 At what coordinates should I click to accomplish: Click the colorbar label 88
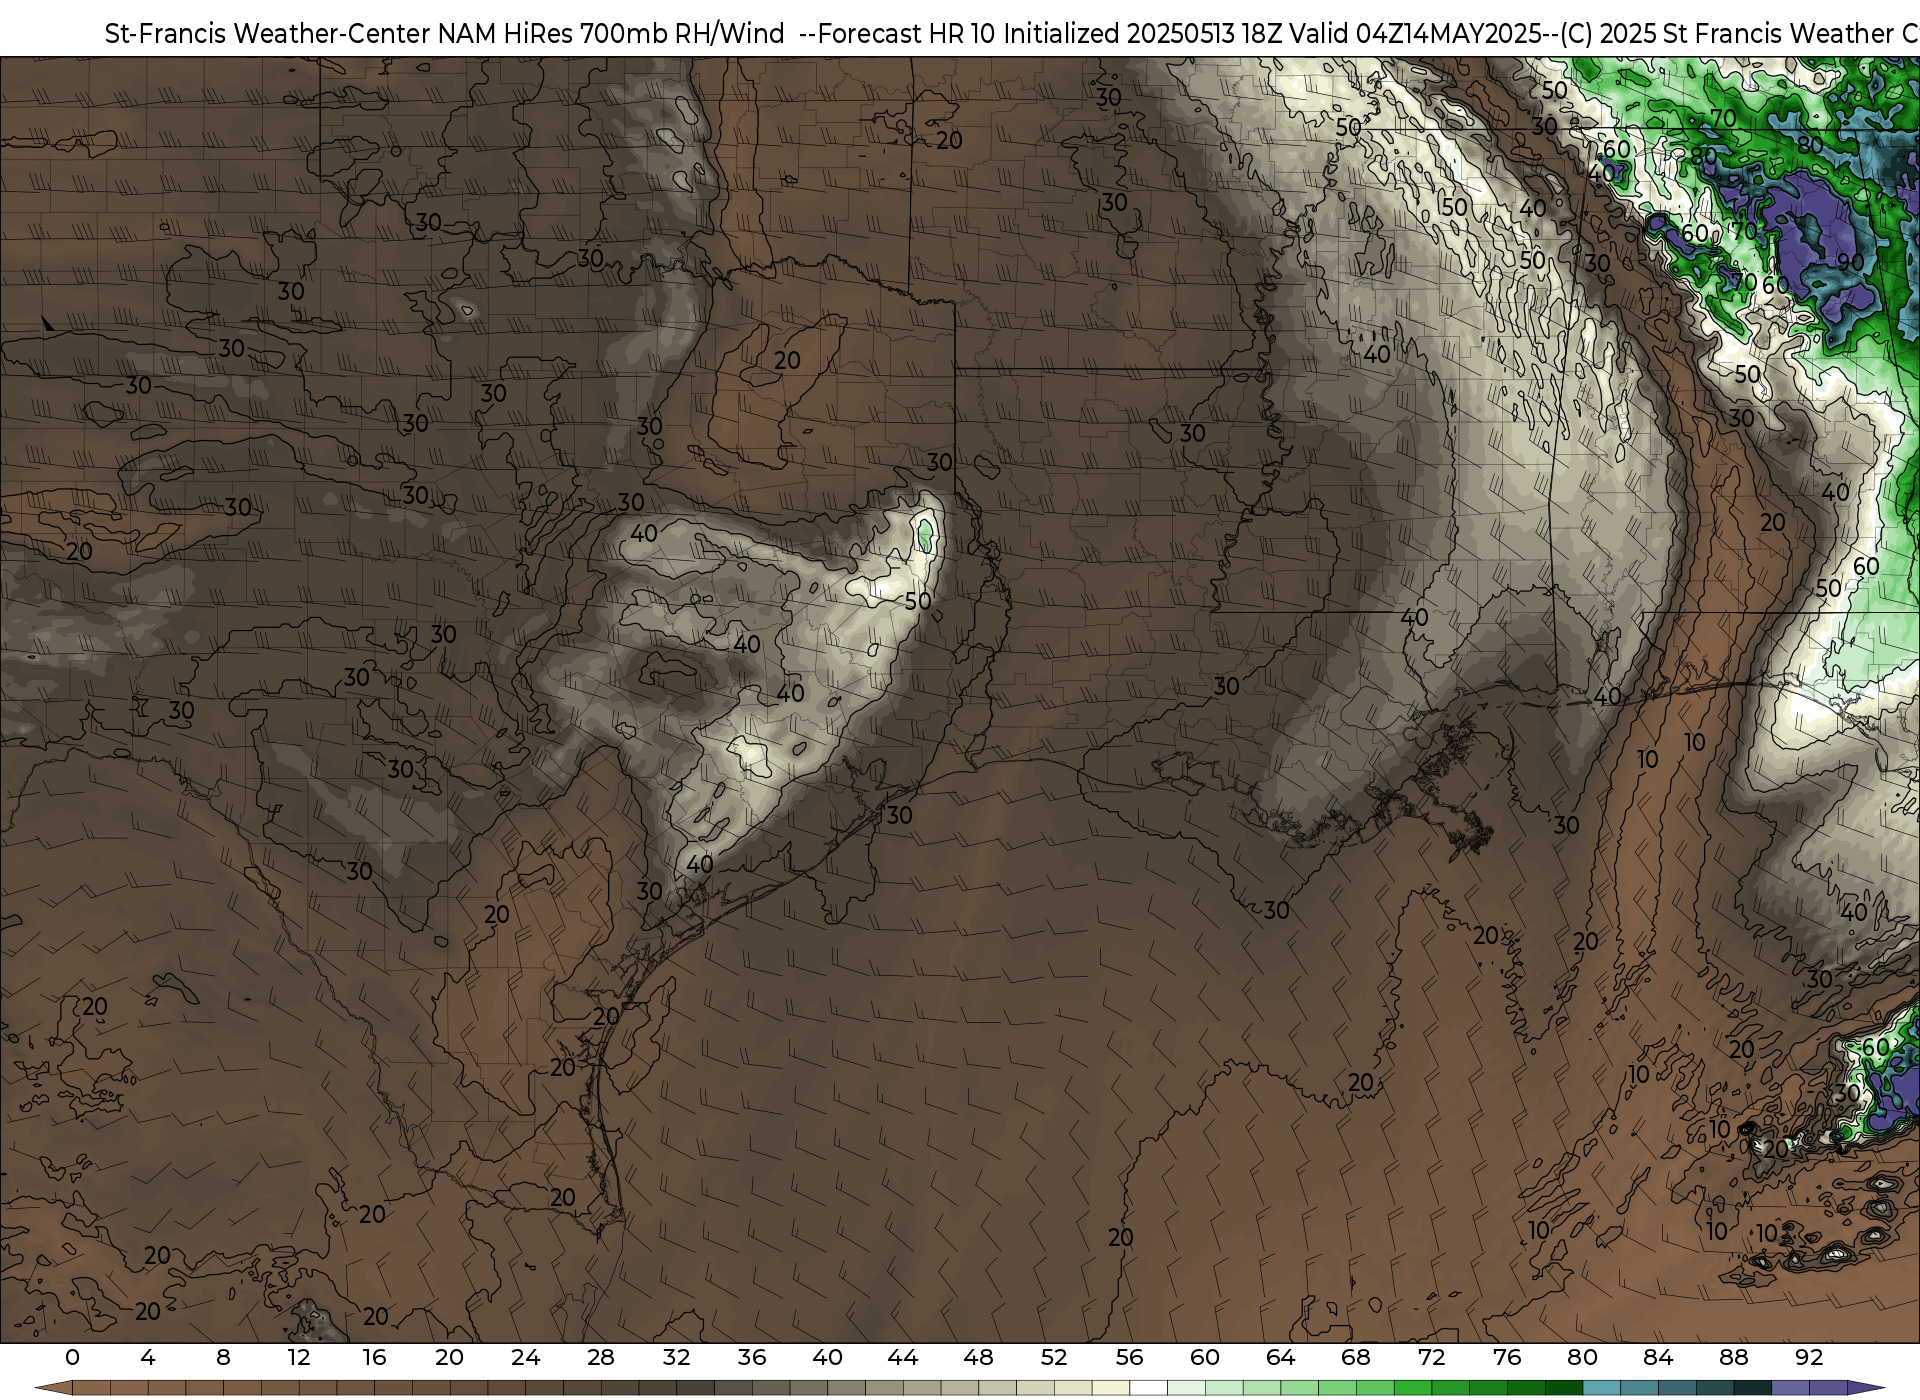[1733, 1358]
